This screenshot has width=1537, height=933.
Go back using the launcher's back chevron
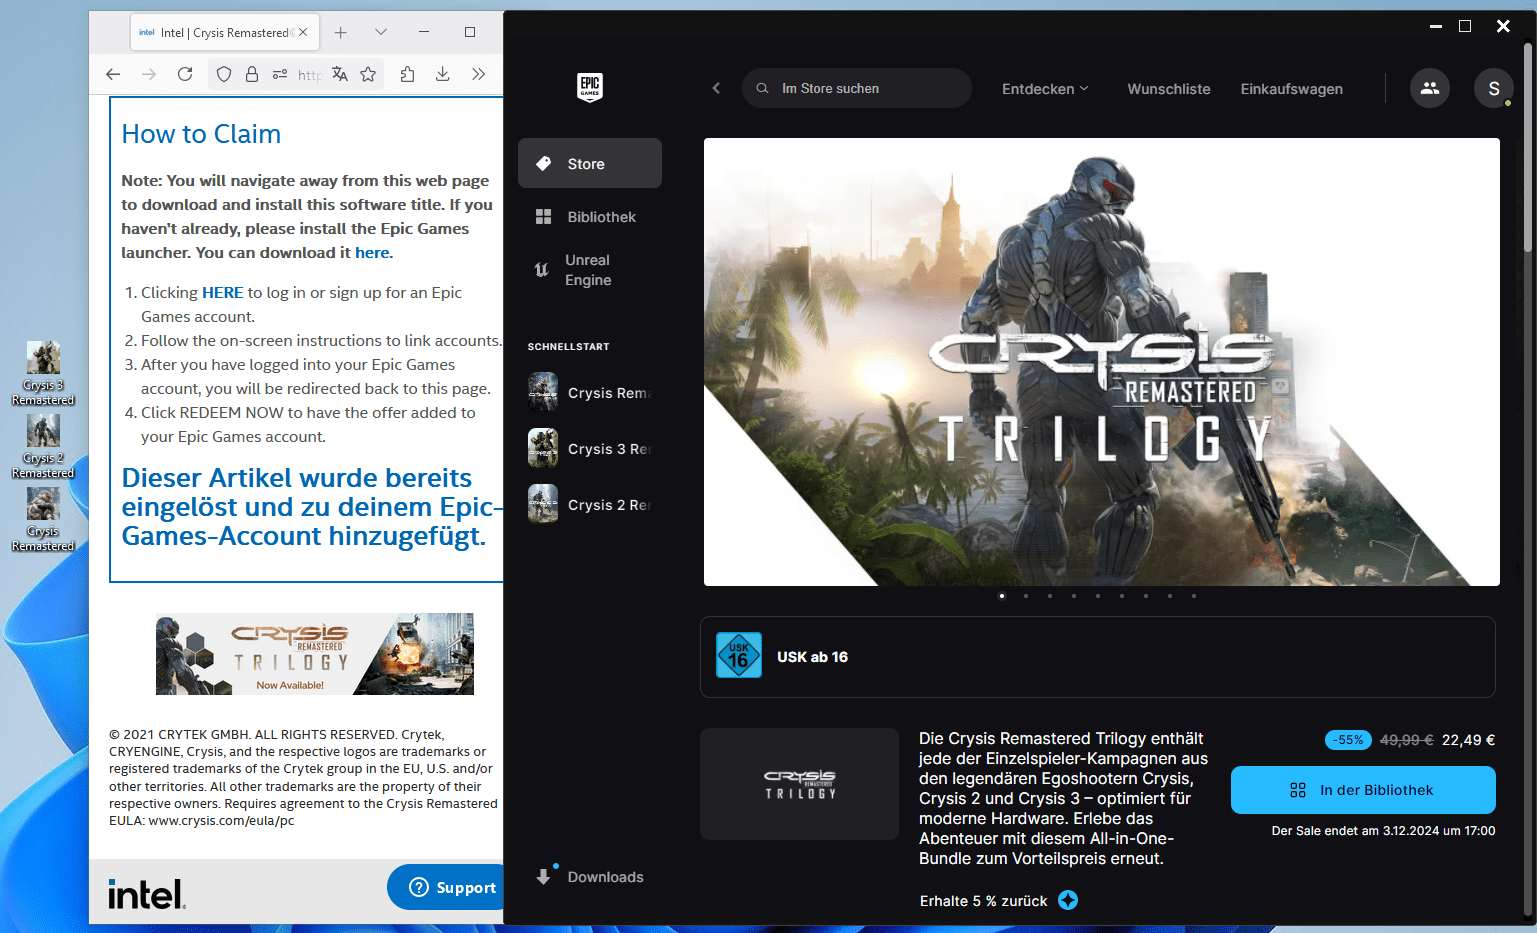pyautogui.click(x=716, y=88)
